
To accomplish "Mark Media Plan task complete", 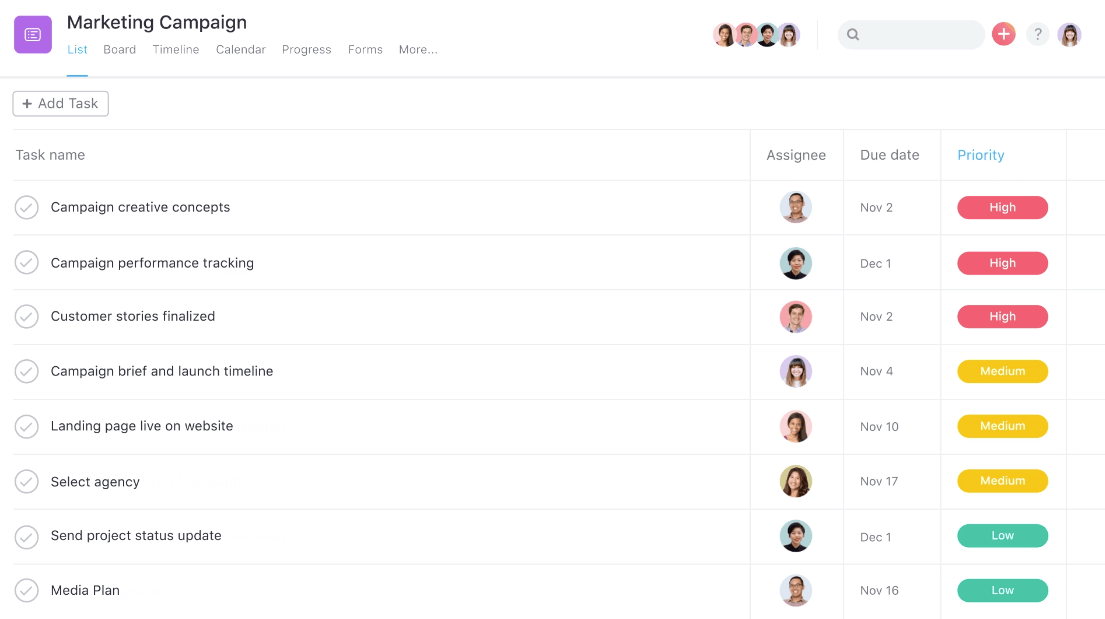I will click(27, 590).
